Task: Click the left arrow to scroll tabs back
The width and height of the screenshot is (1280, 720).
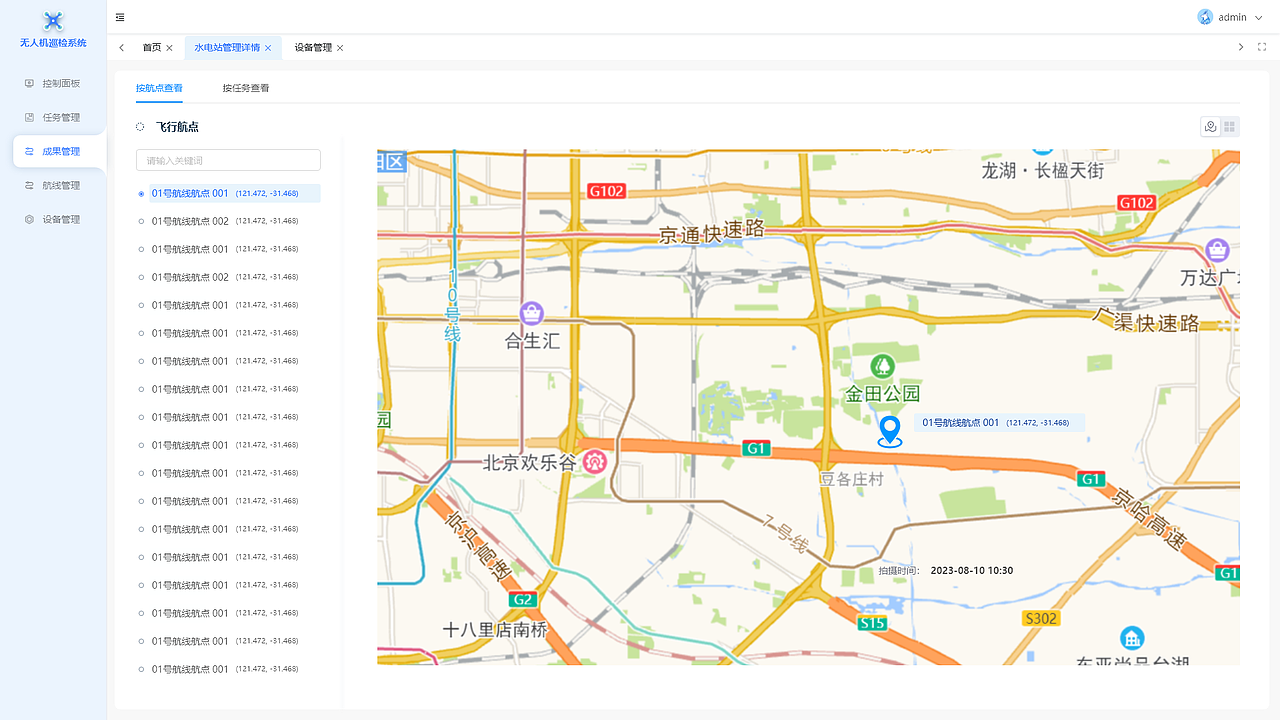Action: tap(121, 47)
